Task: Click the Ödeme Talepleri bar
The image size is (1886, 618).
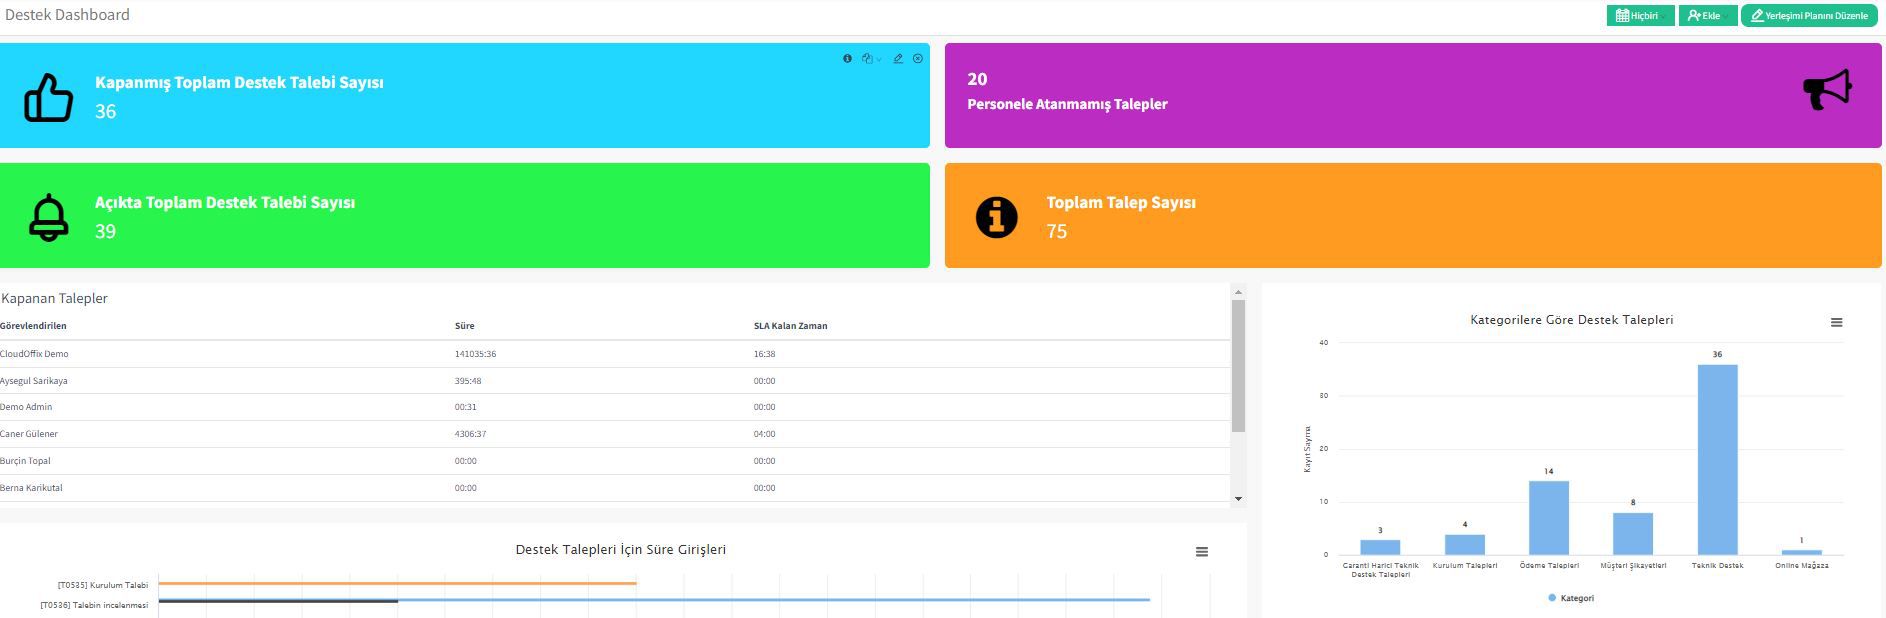Action: click(x=1549, y=518)
